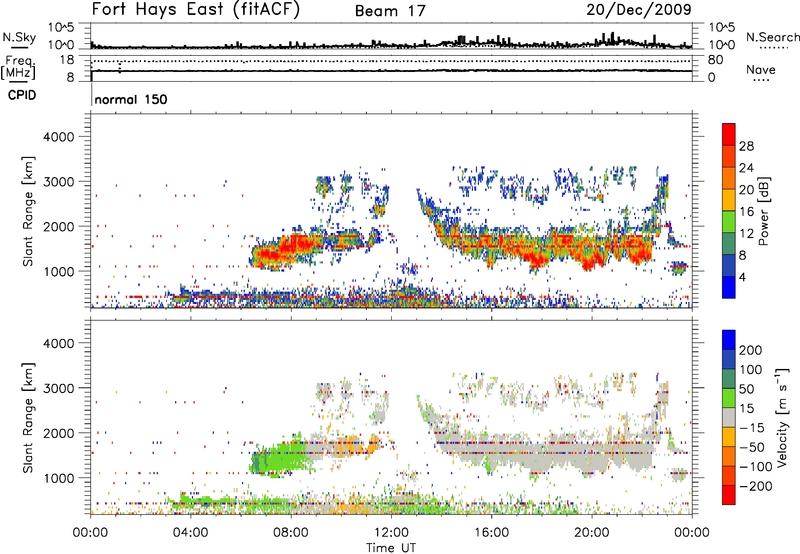Click the "200" tick on Velocity colorbar
Image resolution: width=800 pixels, height=554 pixels.
[751, 350]
